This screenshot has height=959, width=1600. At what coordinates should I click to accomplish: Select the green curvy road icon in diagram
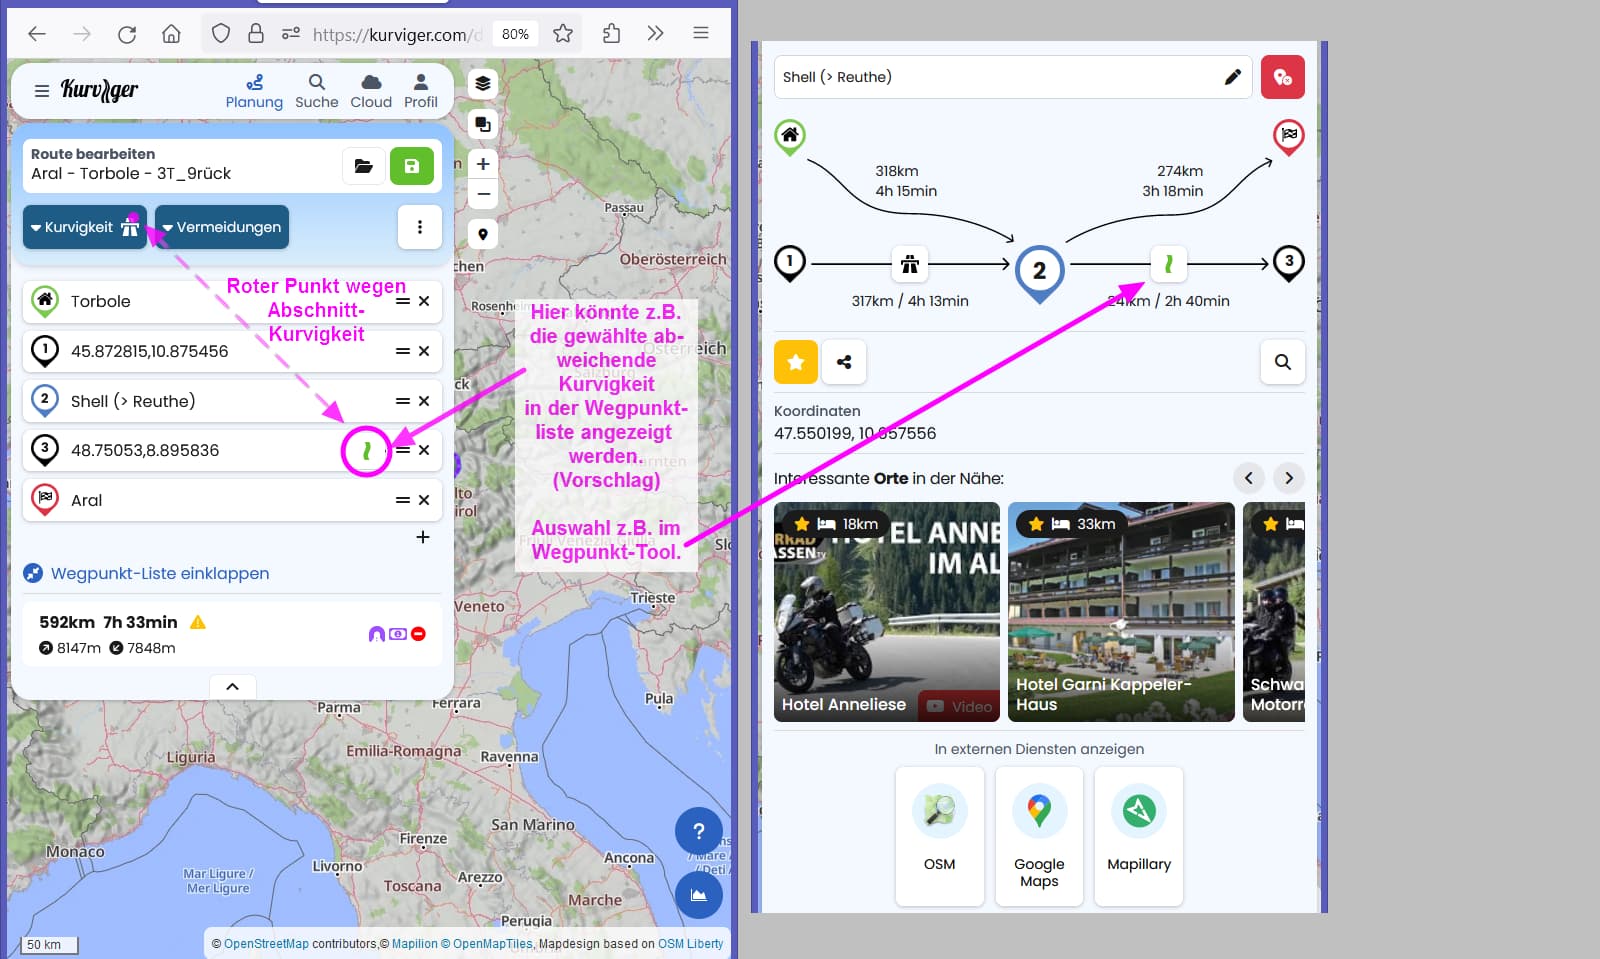click(1168, 264)
